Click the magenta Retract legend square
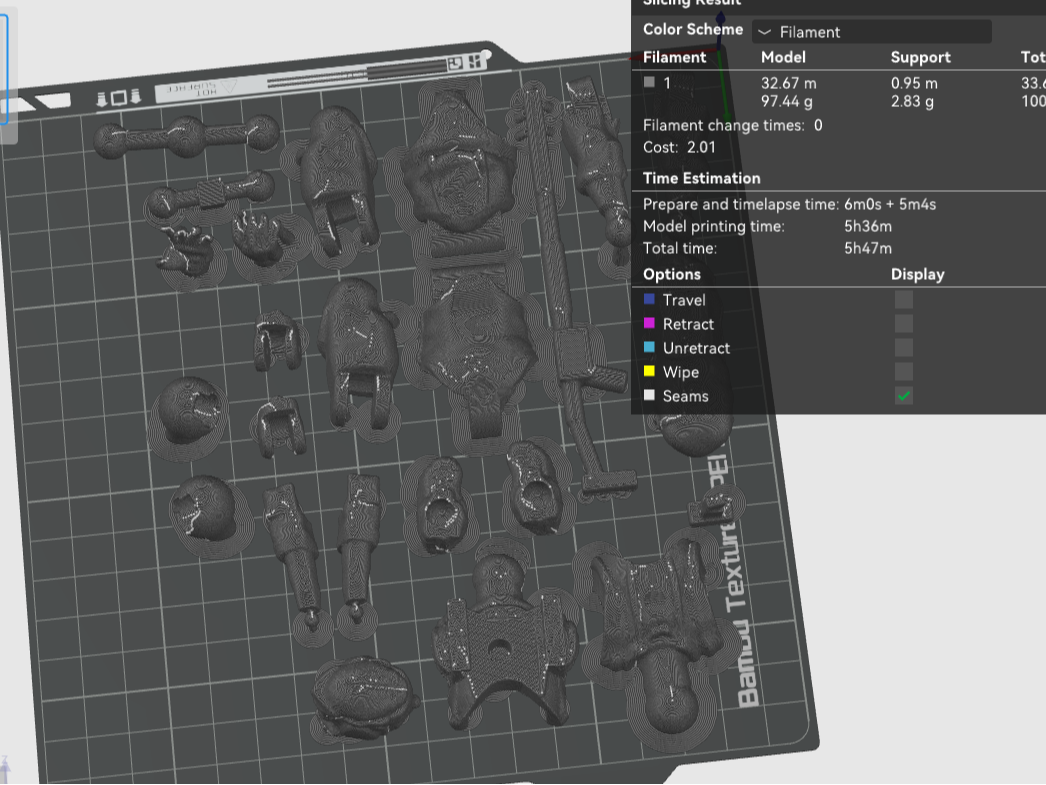 tap(649, 323)
